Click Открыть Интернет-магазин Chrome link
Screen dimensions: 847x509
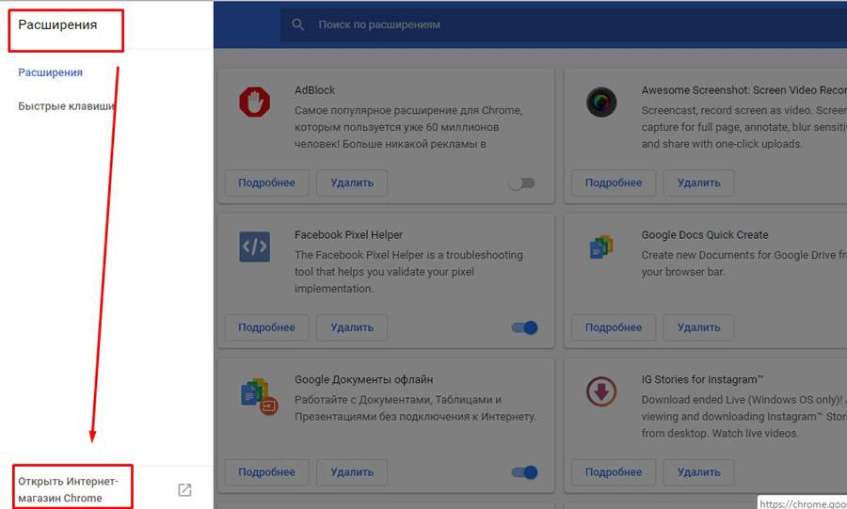pyautogui.click(x=68, y=490)
